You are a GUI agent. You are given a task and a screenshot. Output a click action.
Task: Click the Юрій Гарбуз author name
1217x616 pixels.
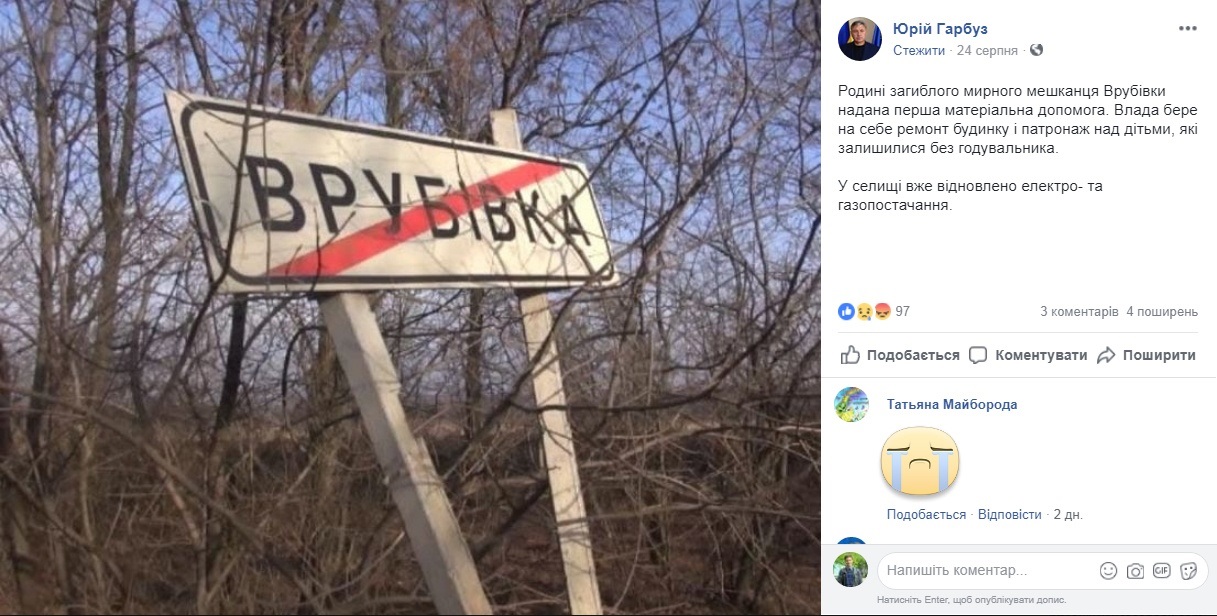coord(940,29)
